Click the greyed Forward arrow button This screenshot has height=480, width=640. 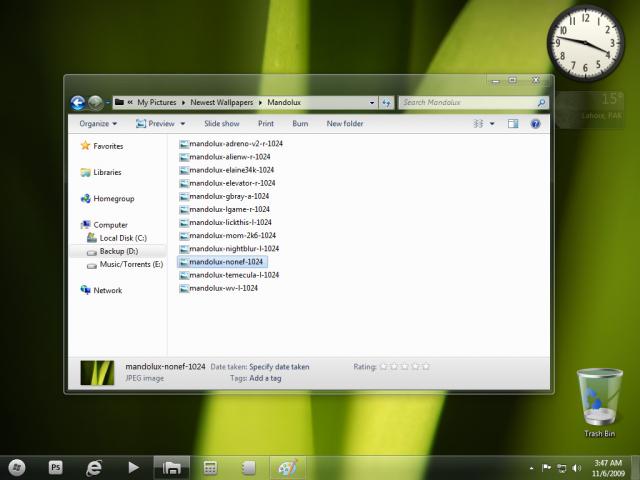click(x=96, y=103)
